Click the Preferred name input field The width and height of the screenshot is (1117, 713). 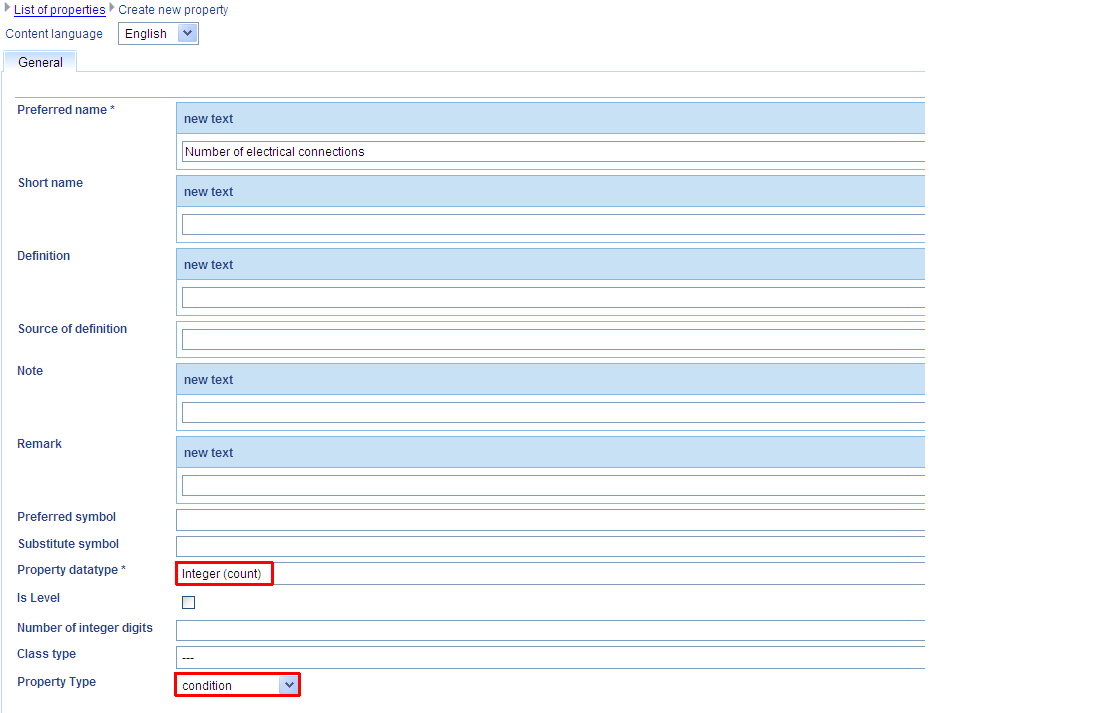coord(552,152)
